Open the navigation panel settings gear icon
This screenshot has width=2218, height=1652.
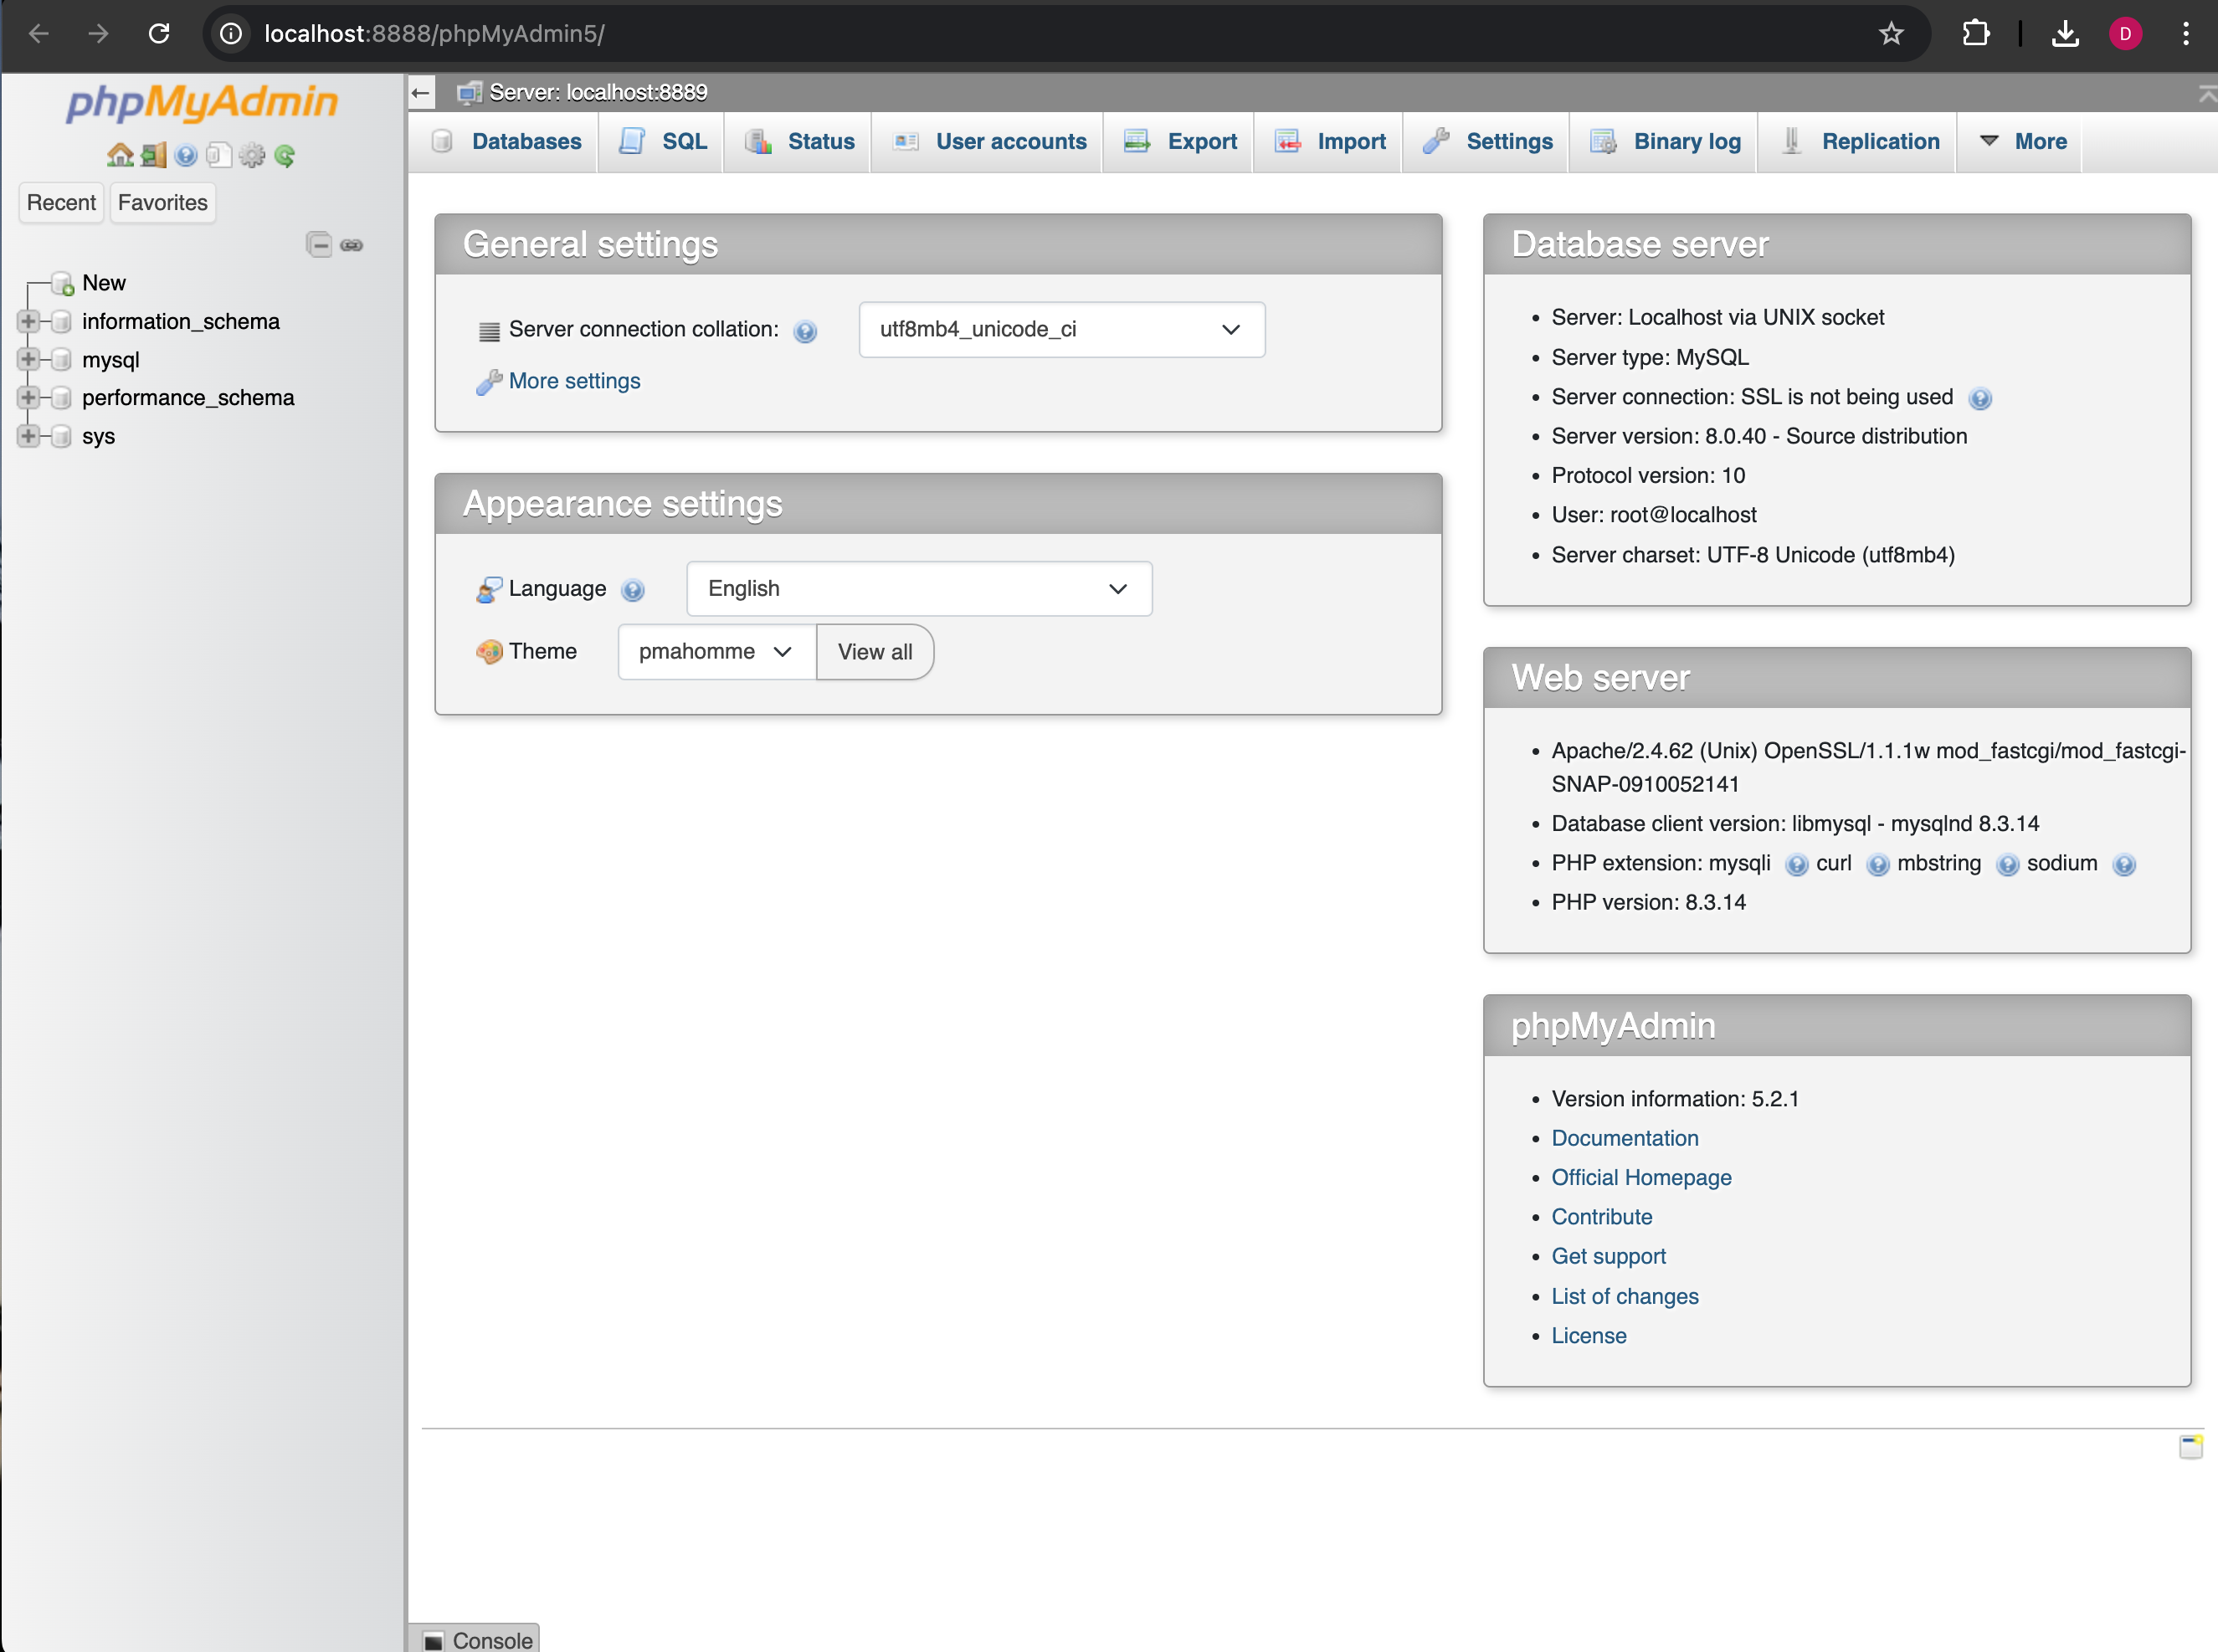pyautogui.click(x=252, y=155)
